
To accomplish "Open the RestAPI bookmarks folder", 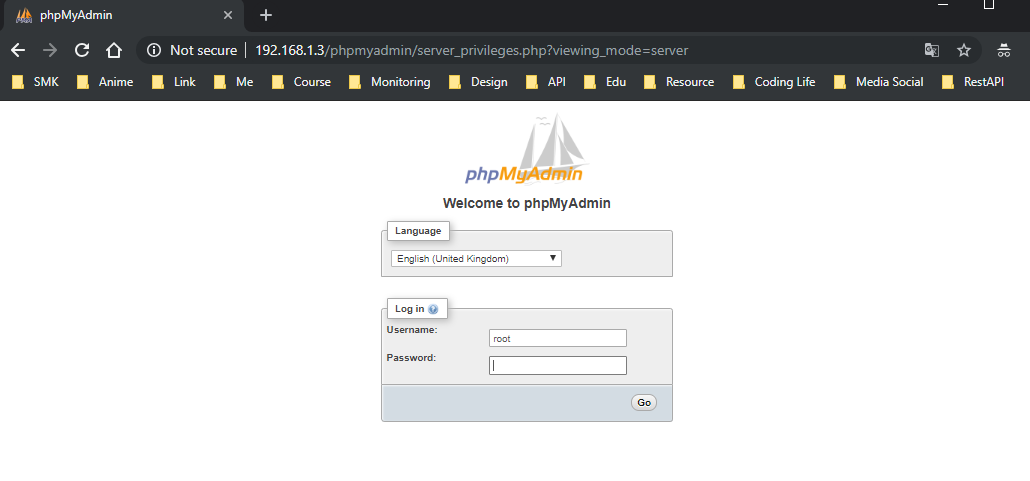I will (x=973, y=82).
